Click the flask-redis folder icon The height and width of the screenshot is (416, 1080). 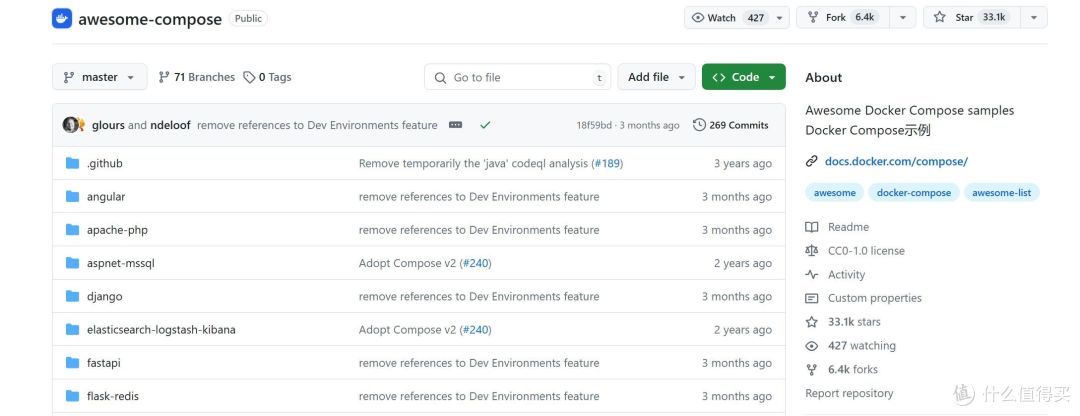[72, 396]
